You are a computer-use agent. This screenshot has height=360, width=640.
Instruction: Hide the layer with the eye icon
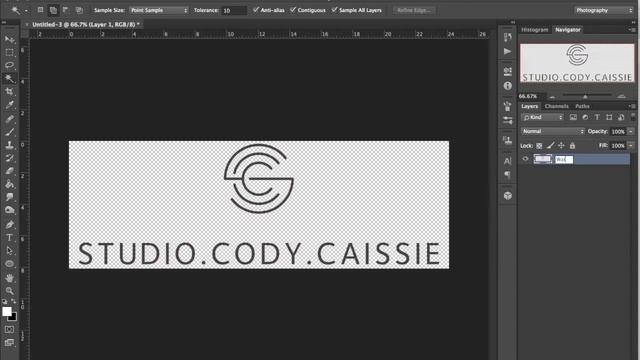[525, 159]
